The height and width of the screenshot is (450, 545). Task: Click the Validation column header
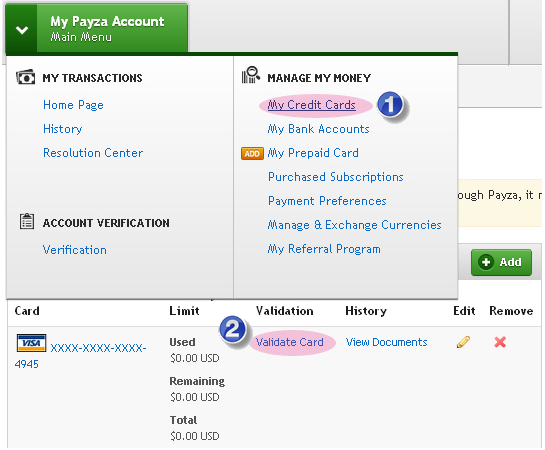coord(284,311)
